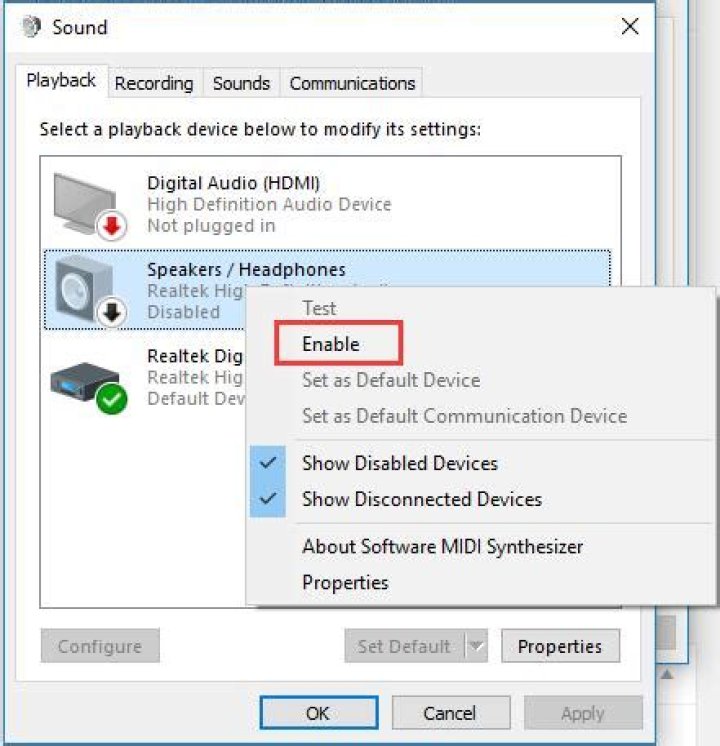Click the Sound speaker icon in title bar
720x746 pixels.
pyautogui.click(x=31, y=27)
